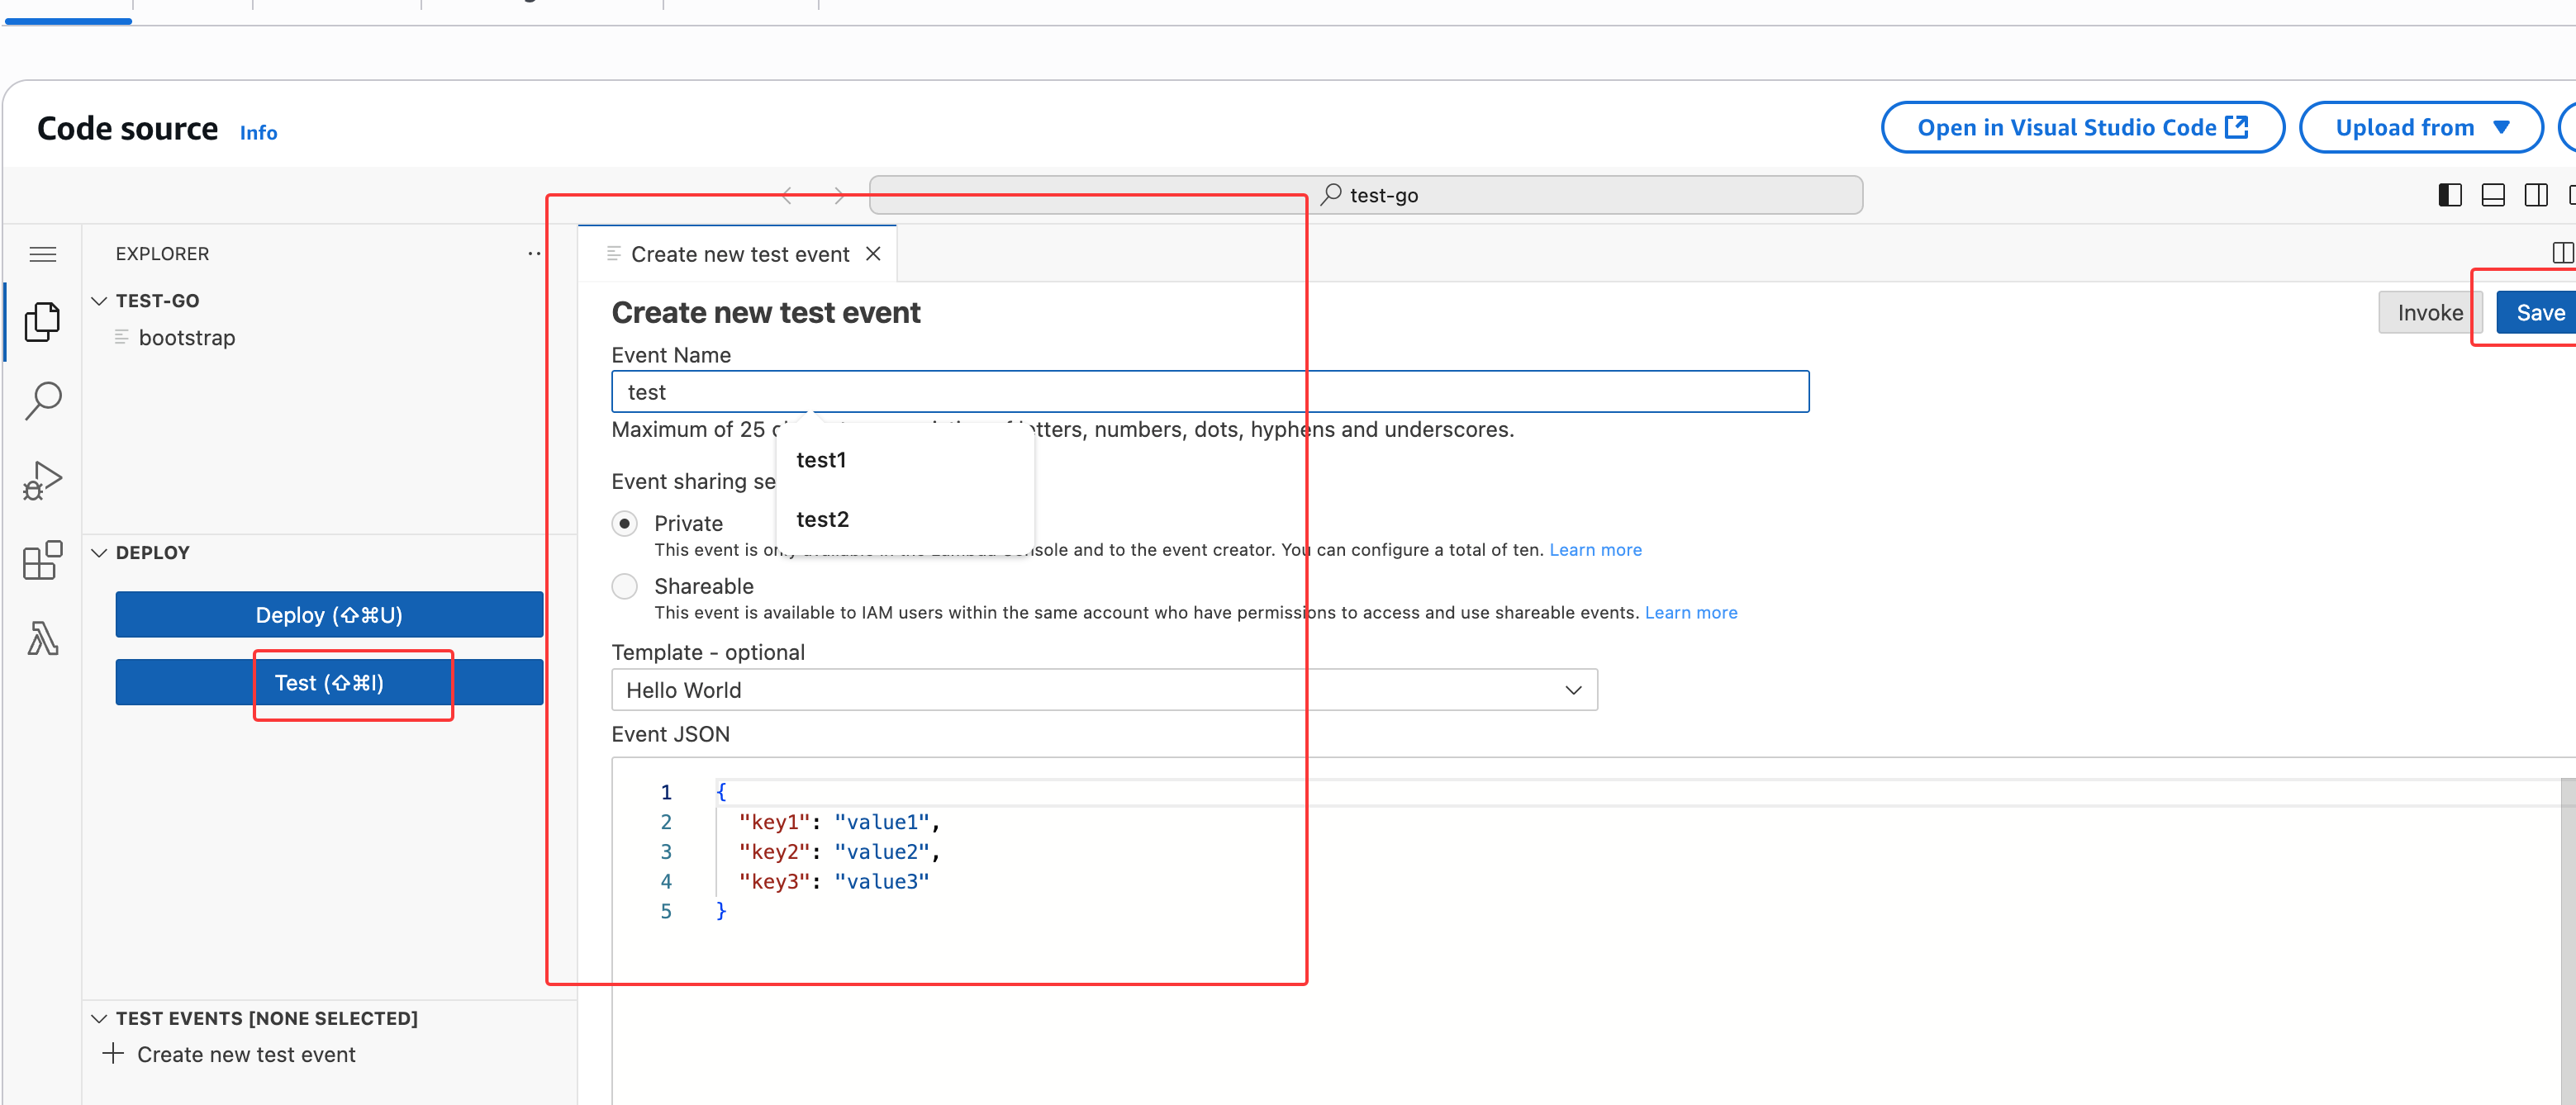Collapse the TEST-GO explorer folder

pyautogui.click(x=99, y=301)
